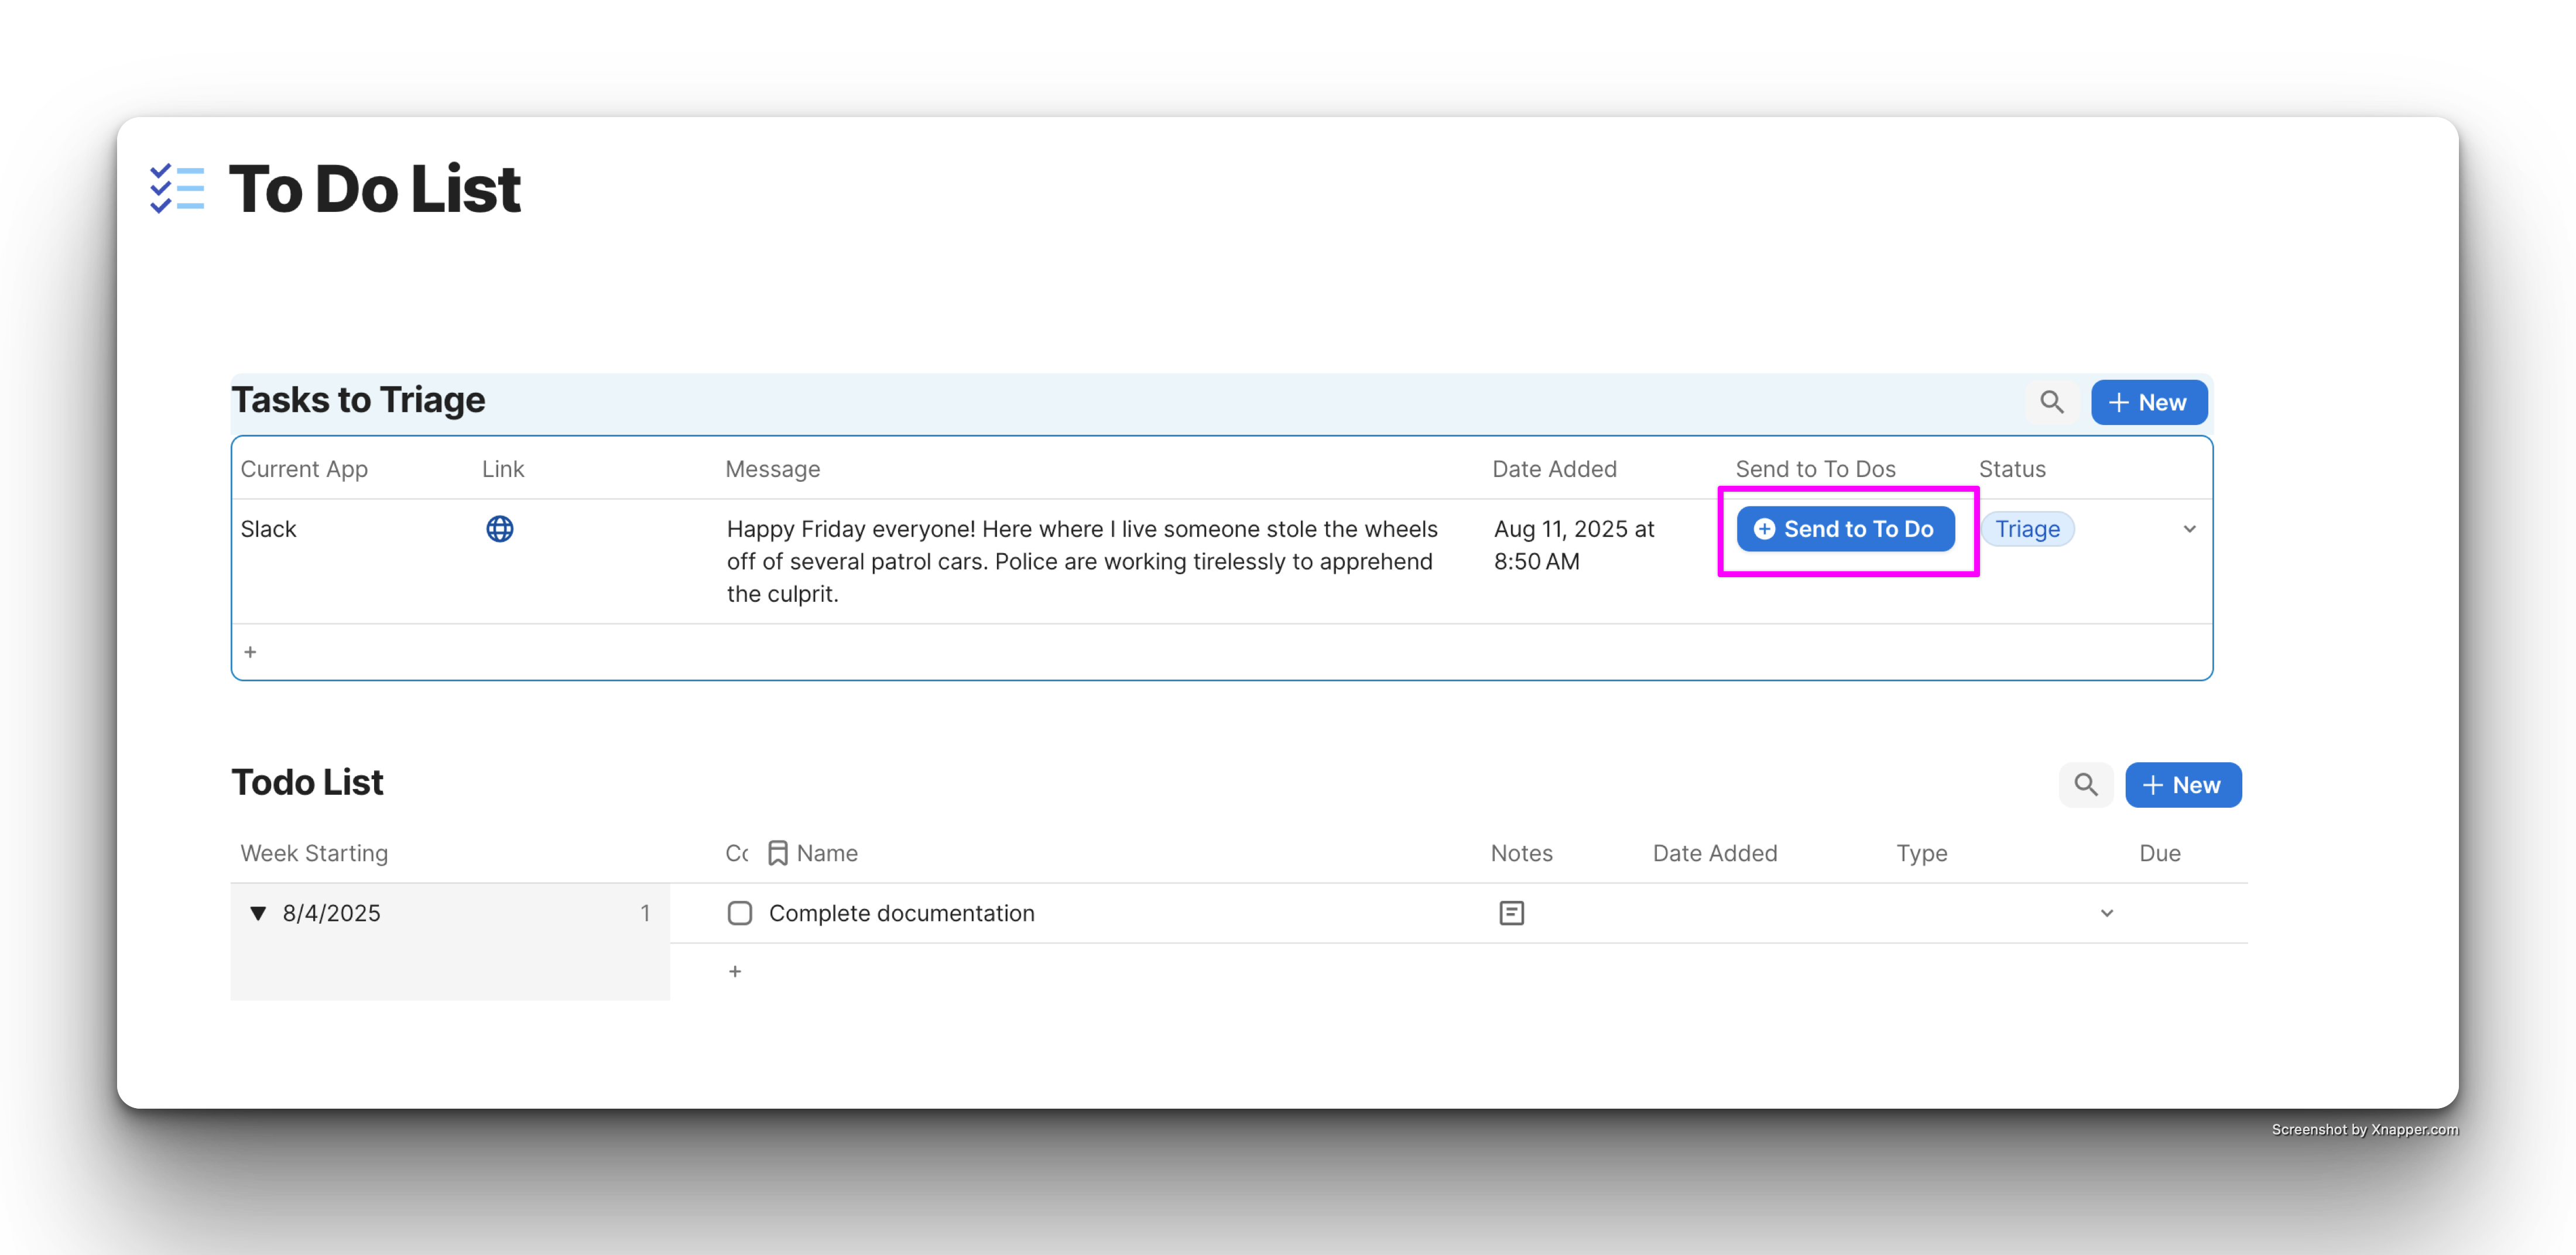Search the Tasks to Triage table
Screen dimensions: 2576x1255
click(x=2051, y=402)
